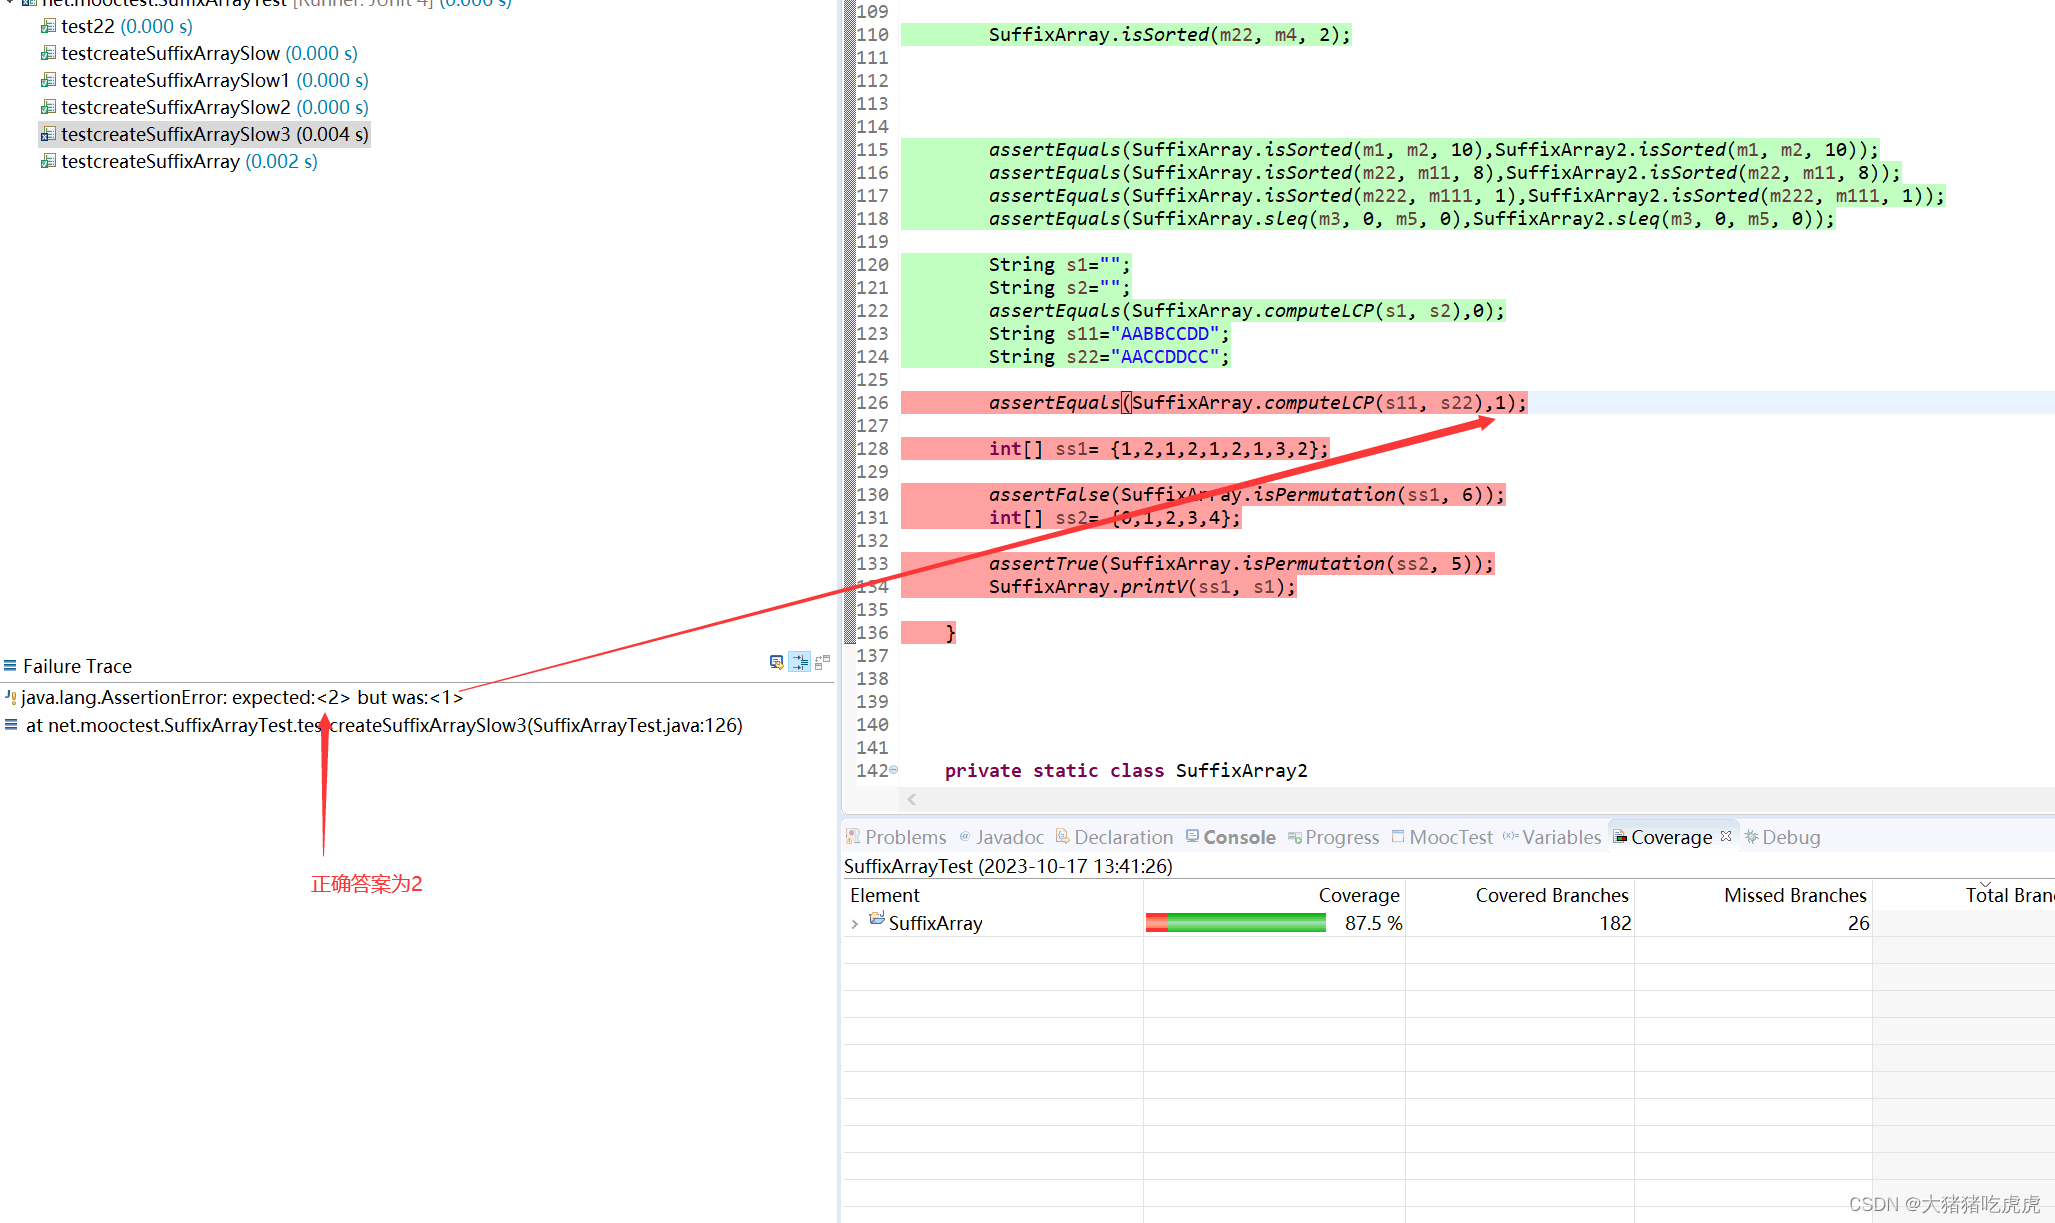Click the AssertionError exception icon

[10, 696]
